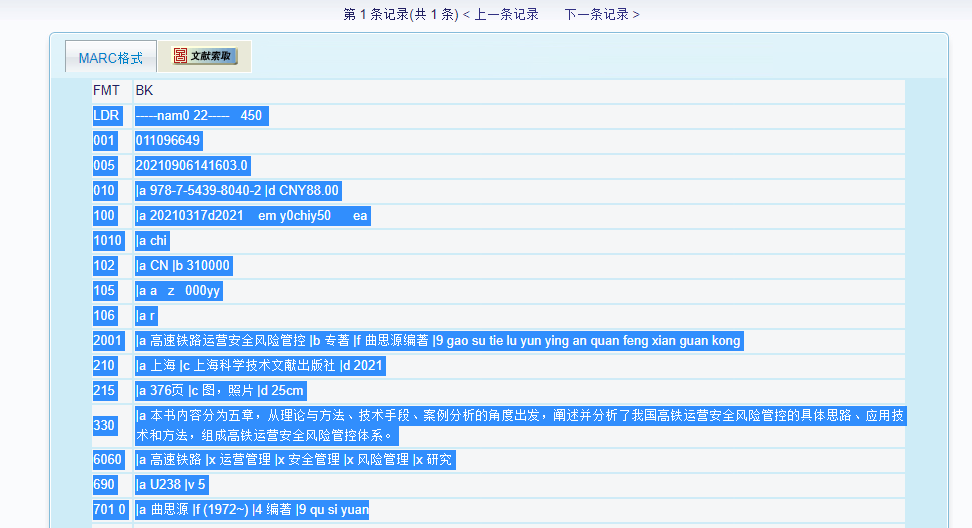Click field tag 102
This screenshot has width=972, height=528.
coord(104,265)
